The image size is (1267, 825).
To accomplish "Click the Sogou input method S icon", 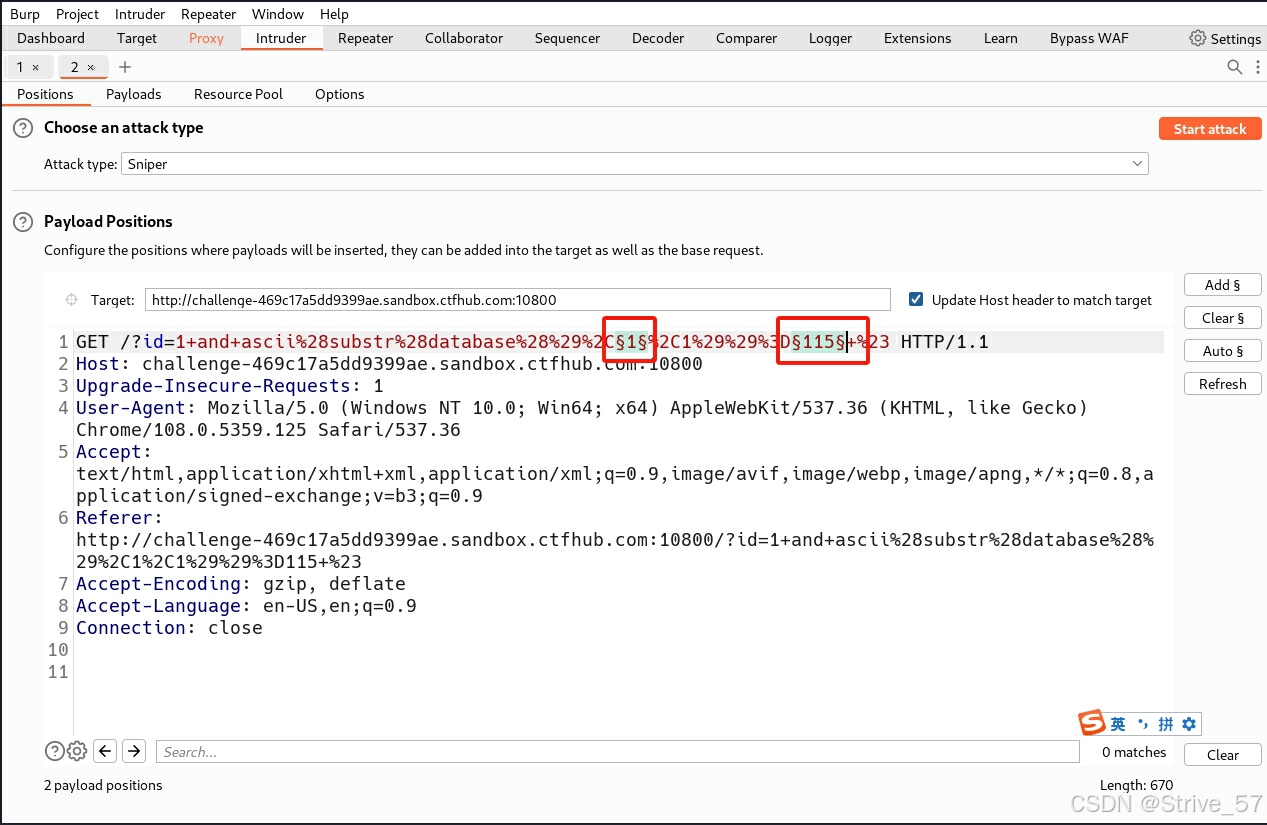I will coord(1092,723).
